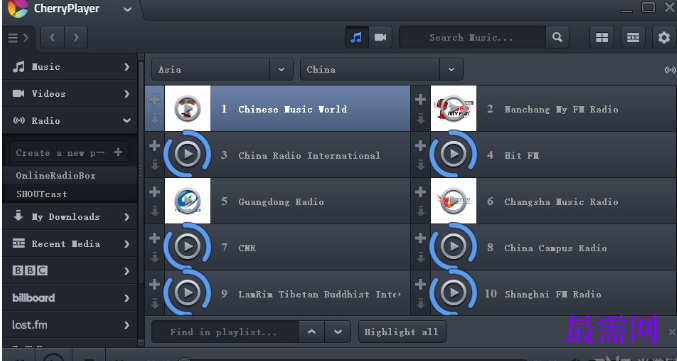Open settings gear

tap(664, 38)
